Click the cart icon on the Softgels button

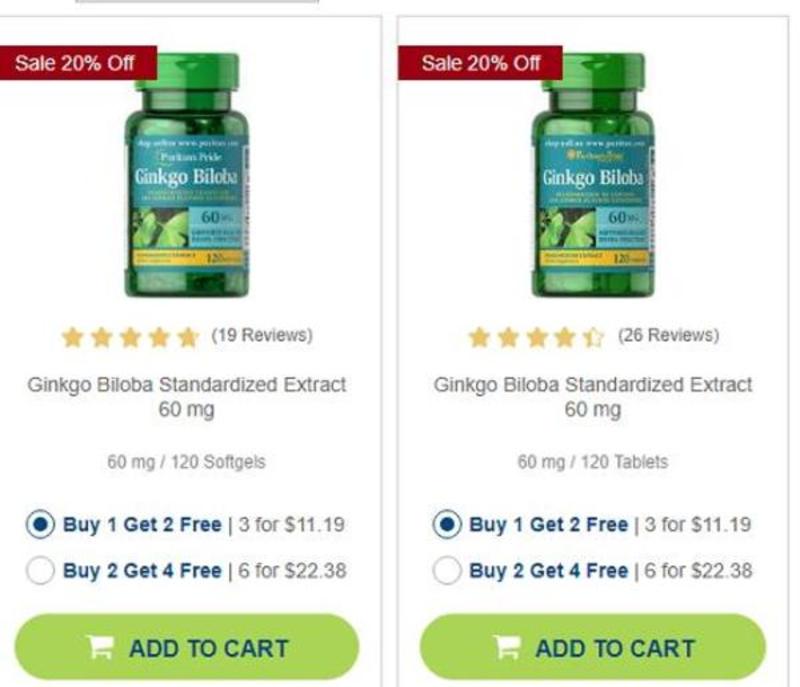(99, 647)
